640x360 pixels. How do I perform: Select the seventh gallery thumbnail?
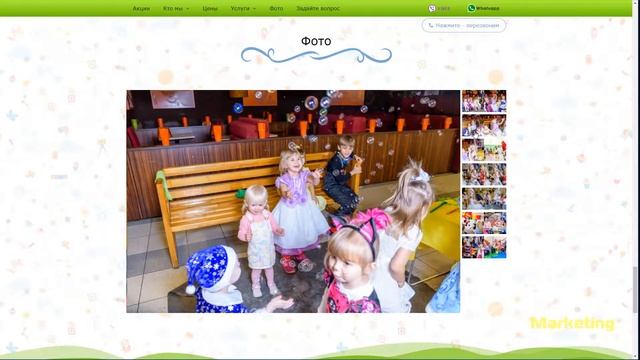[x=484, y=247]
